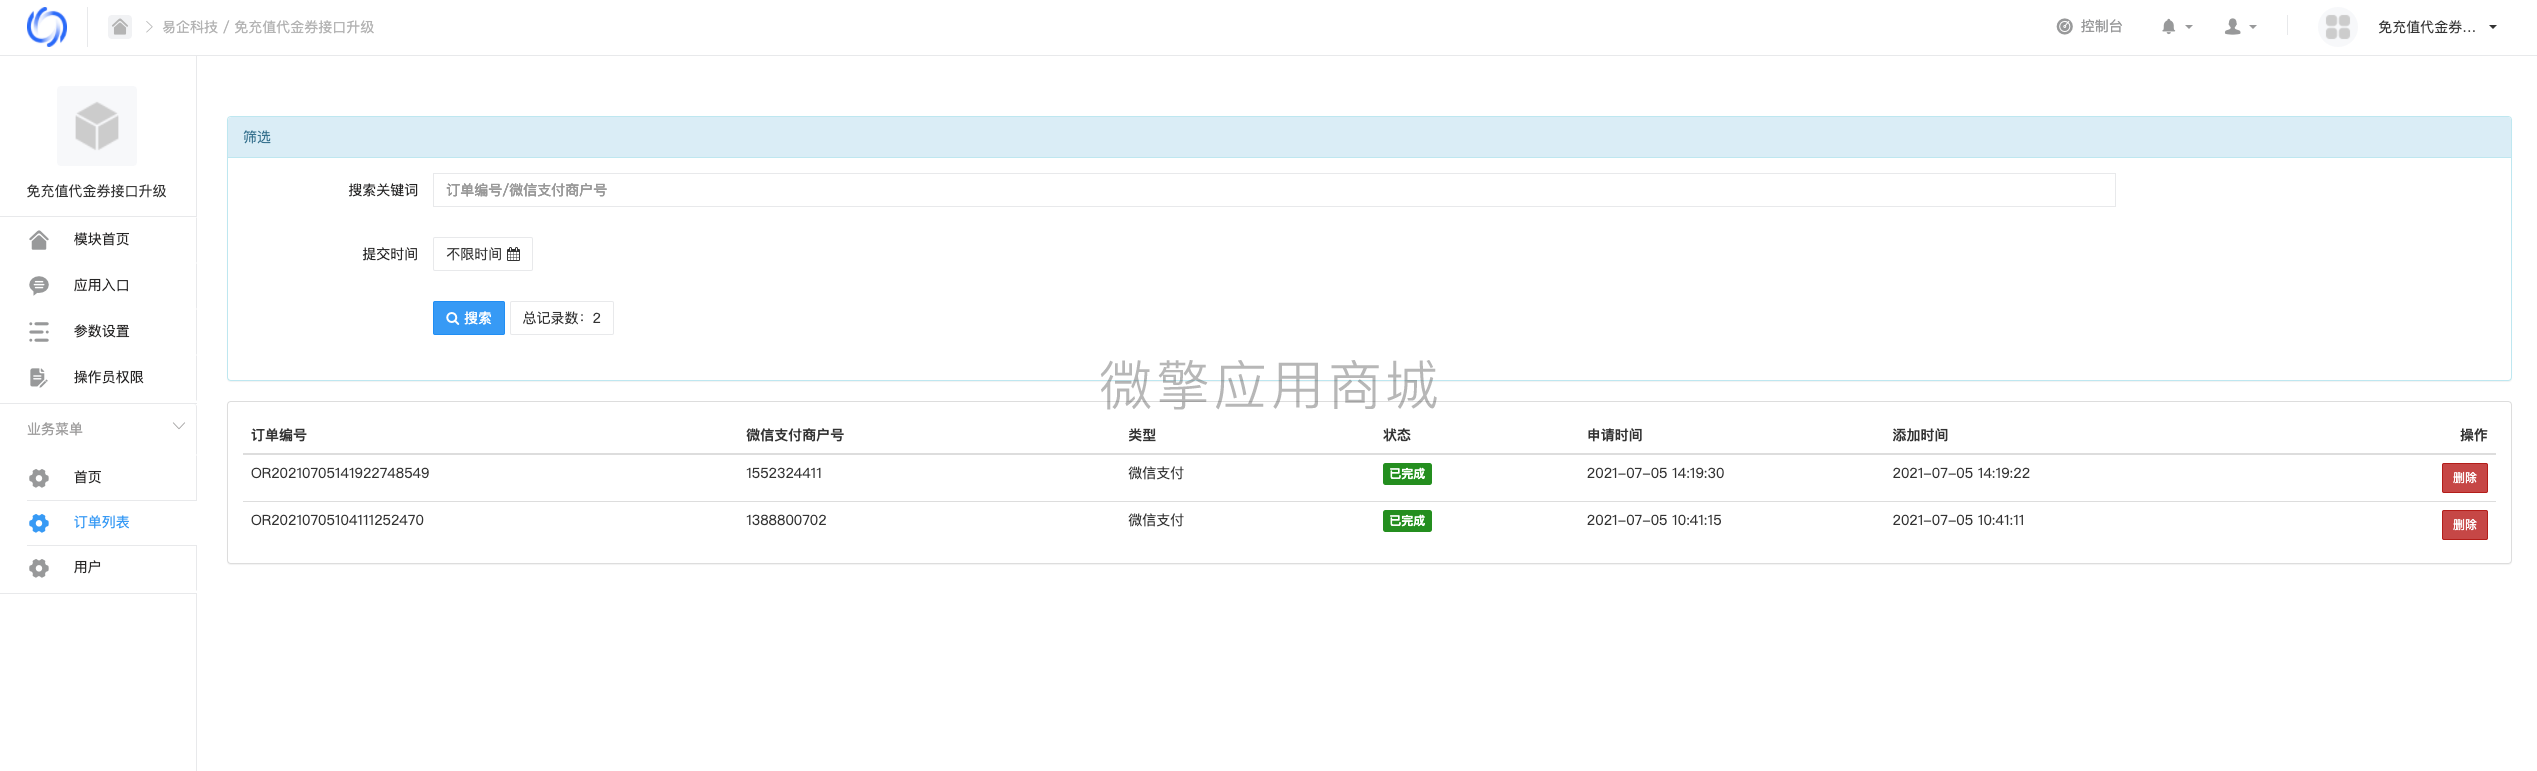The image size is (2537, 771).
Task: Click the module cube thumbnail in the sidebar
Action: [x=97, y=126]
